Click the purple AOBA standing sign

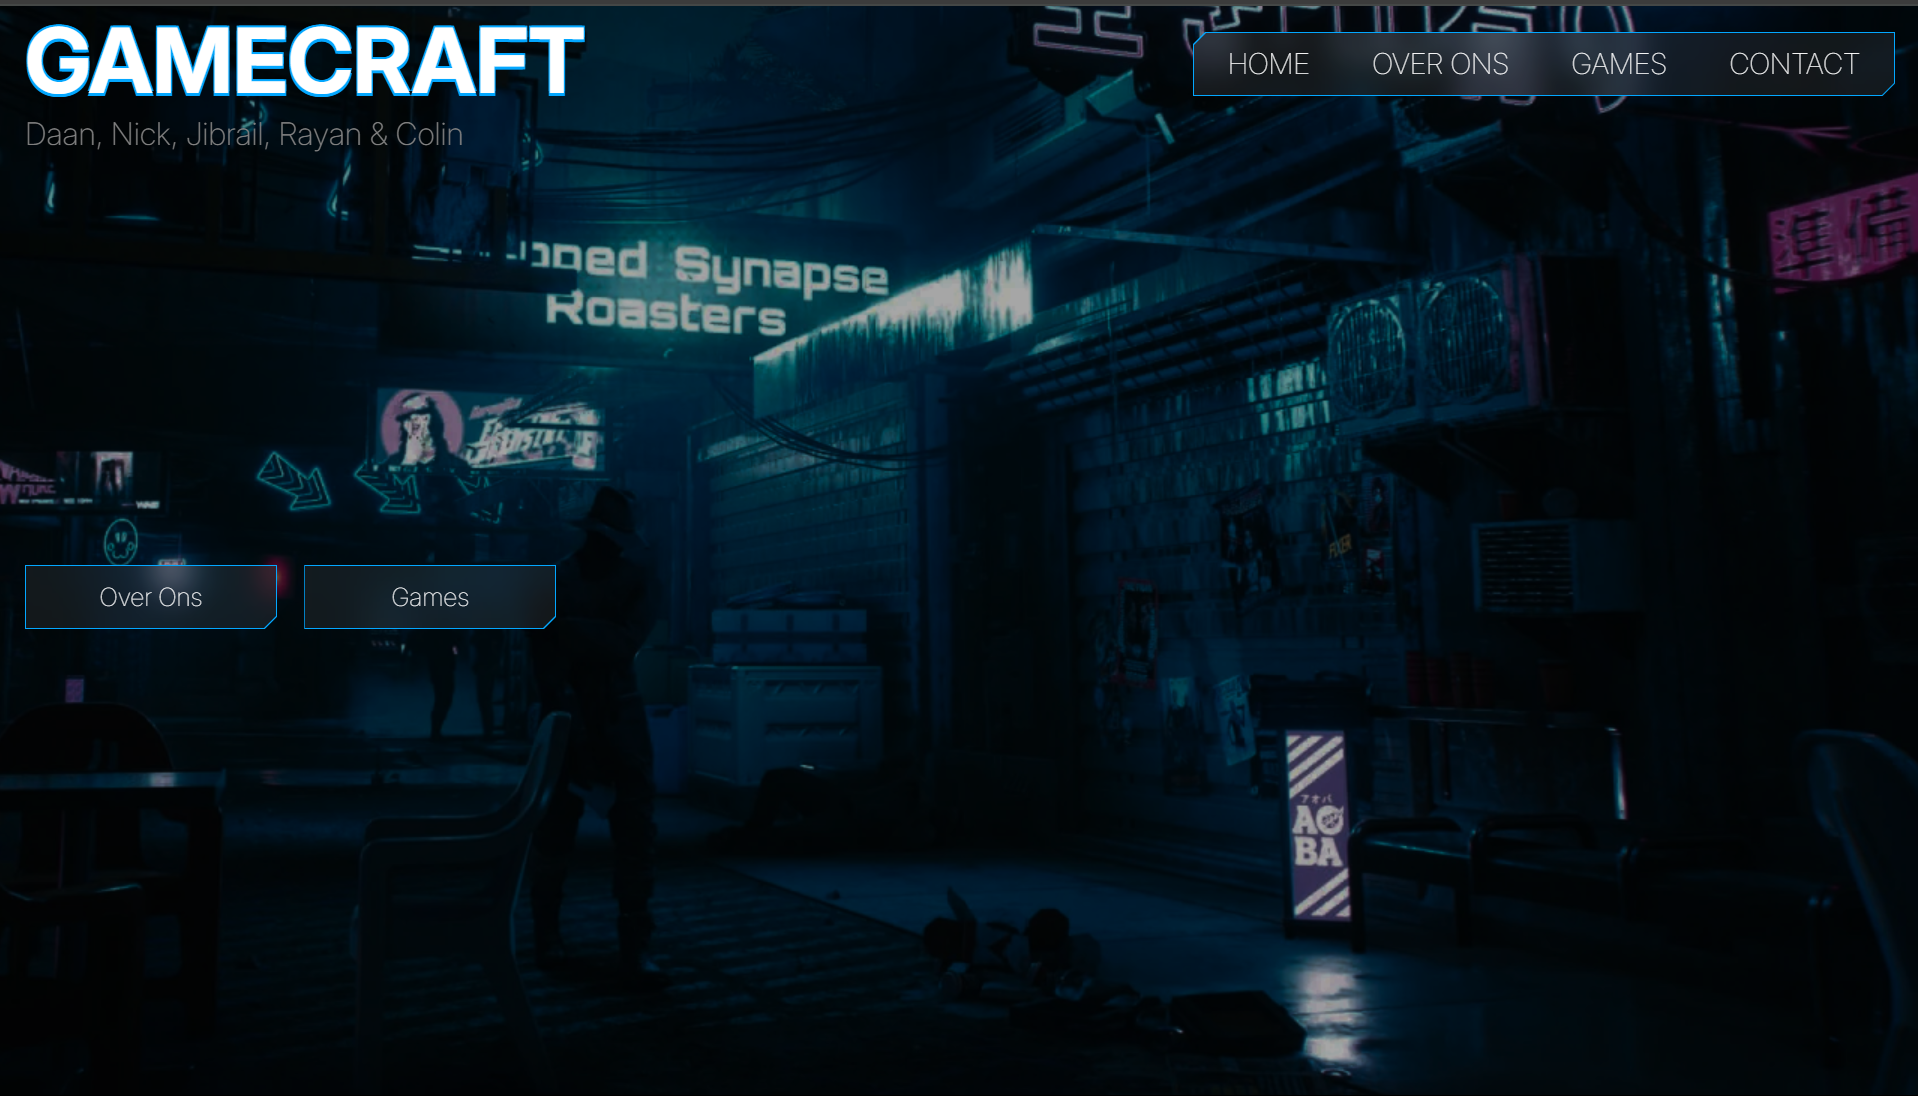tap(1317, 826)
